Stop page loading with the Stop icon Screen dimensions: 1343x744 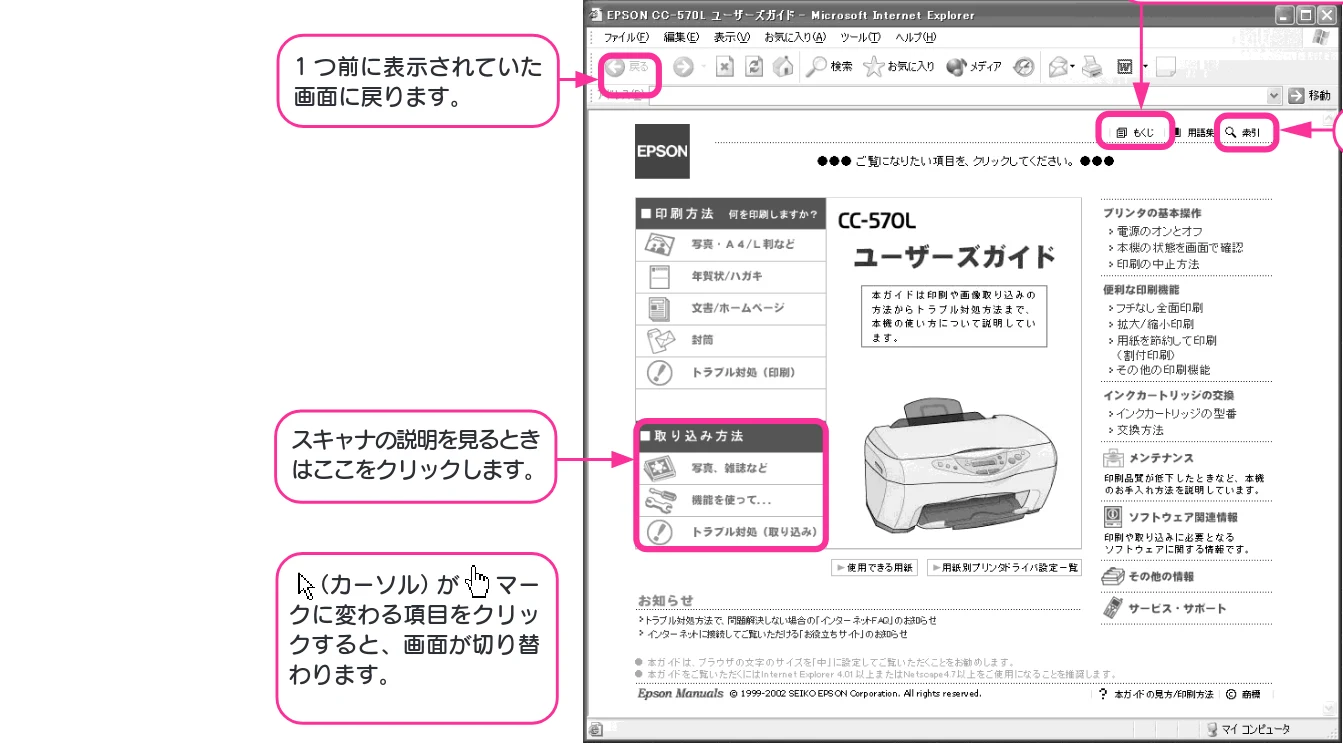pos(725,68)
